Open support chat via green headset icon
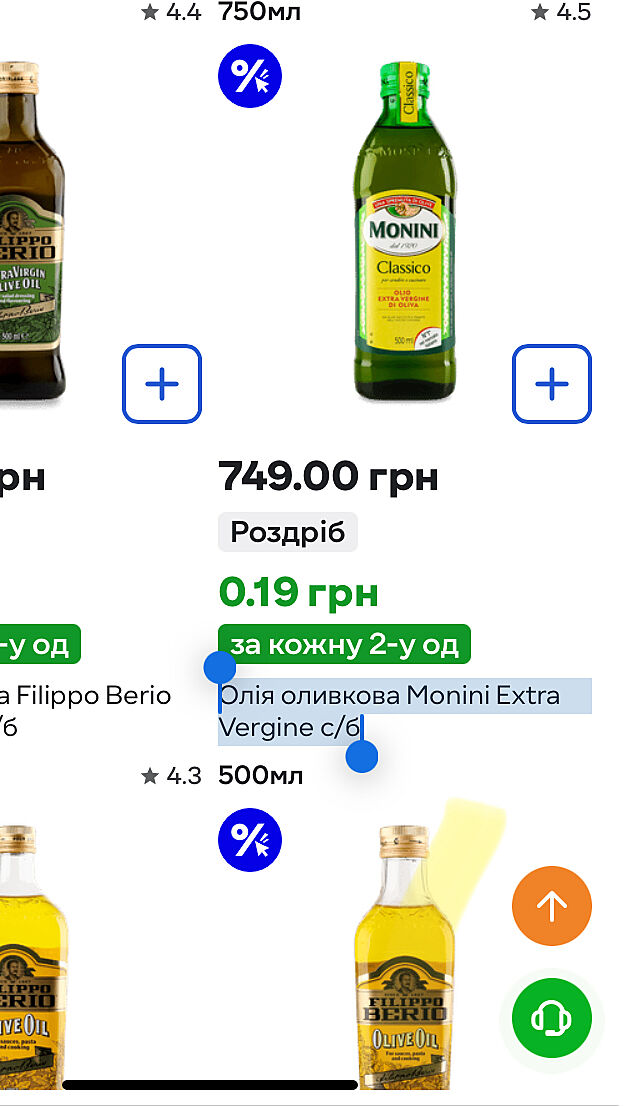The width and height of the screenshot is (624, 1106). tap(552, 1019)
